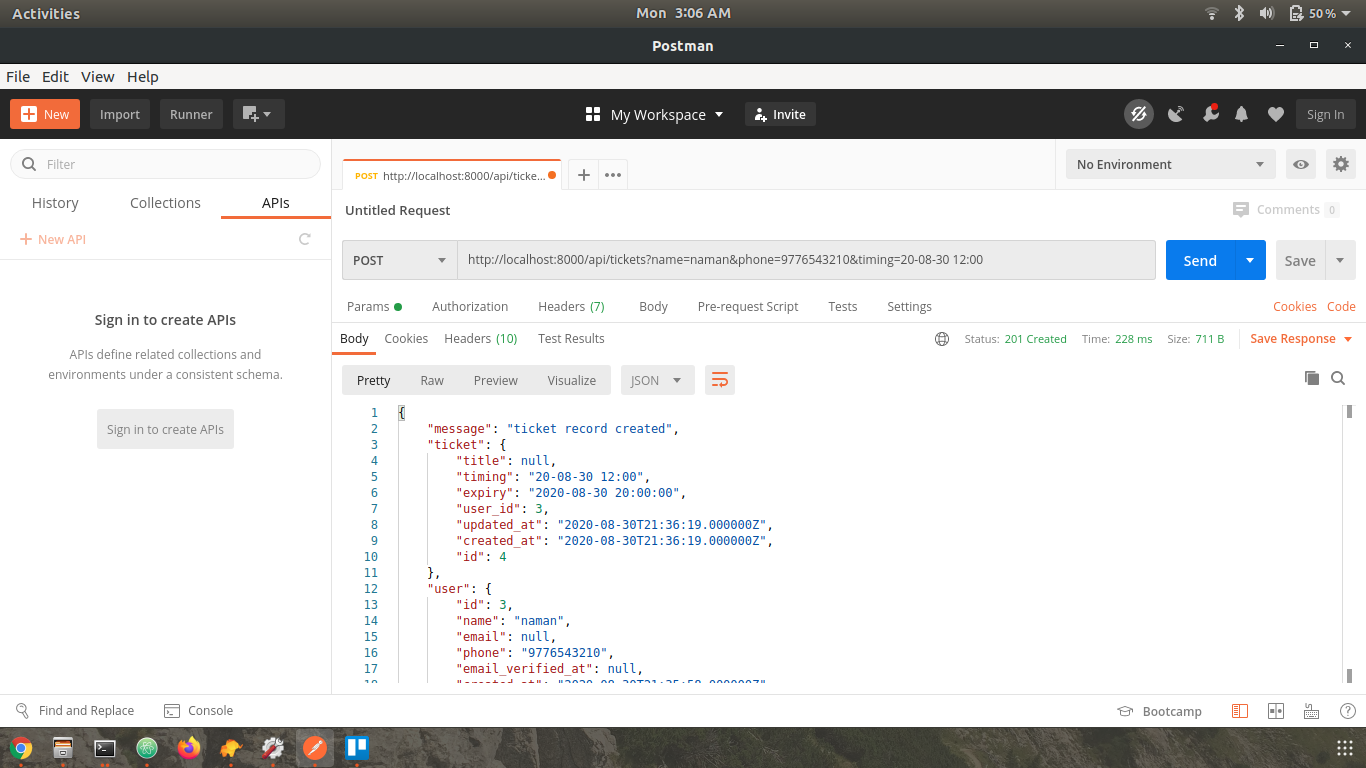Image resolution: width=1366 pixels, height=768 pixels.
Task: Click the heart icon in header
Action: point(1275,114)
